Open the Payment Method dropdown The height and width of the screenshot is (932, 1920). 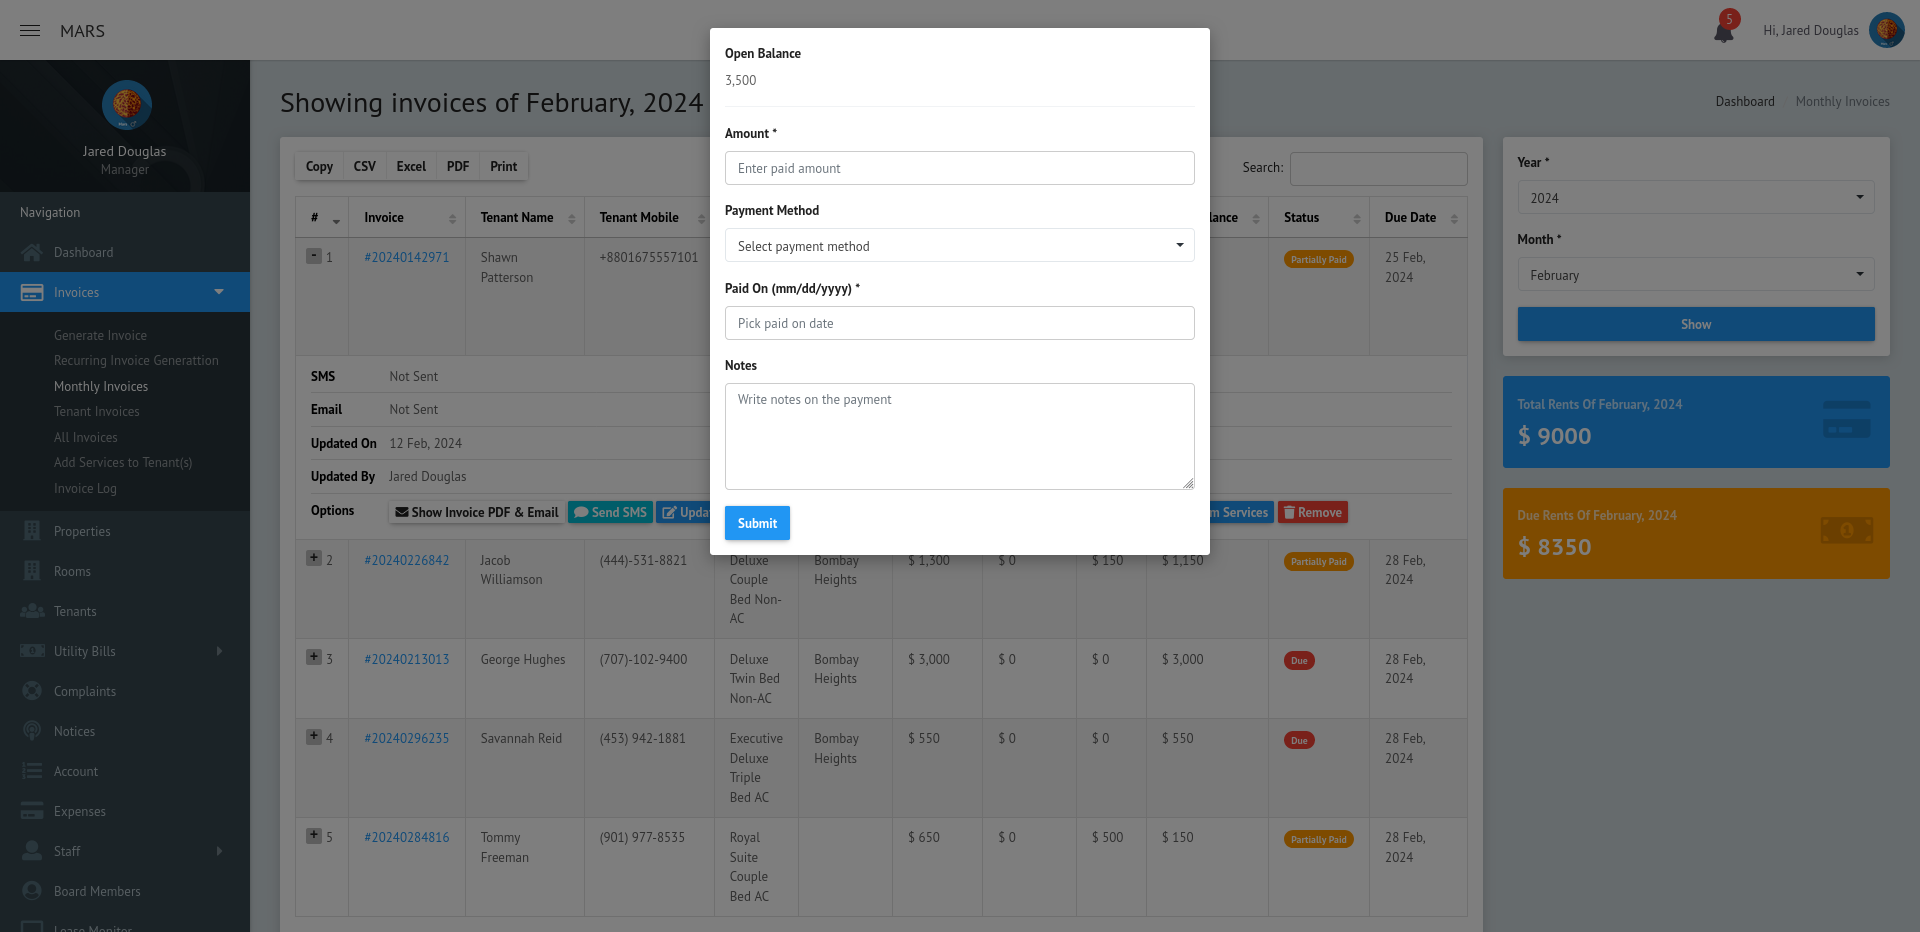tap(959, 246)
